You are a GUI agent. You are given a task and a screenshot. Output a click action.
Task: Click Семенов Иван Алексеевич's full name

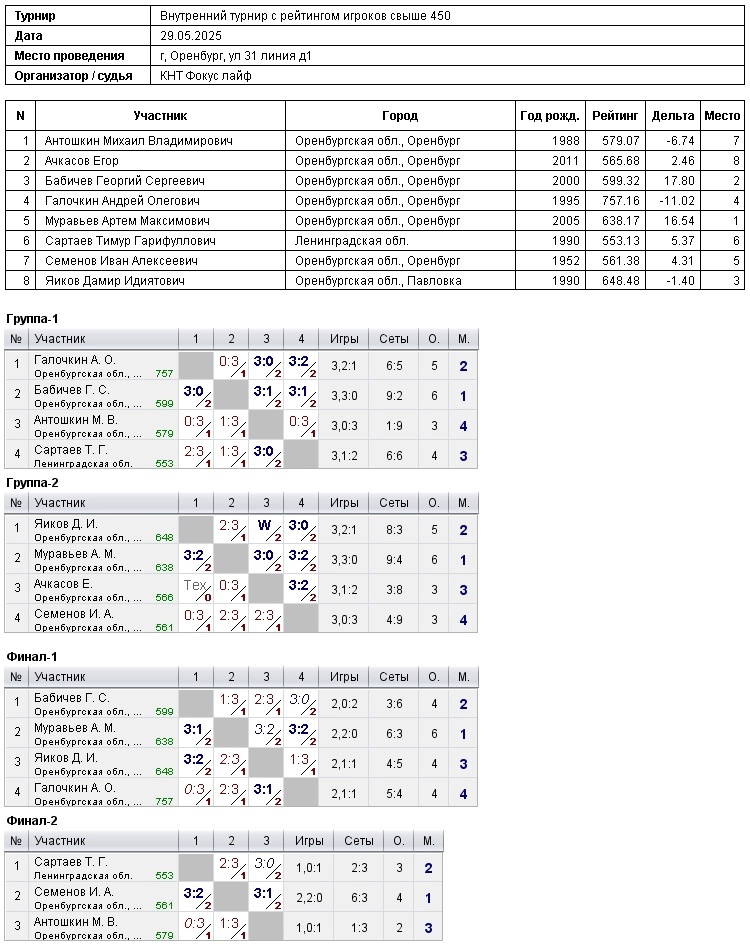[121, 261]
